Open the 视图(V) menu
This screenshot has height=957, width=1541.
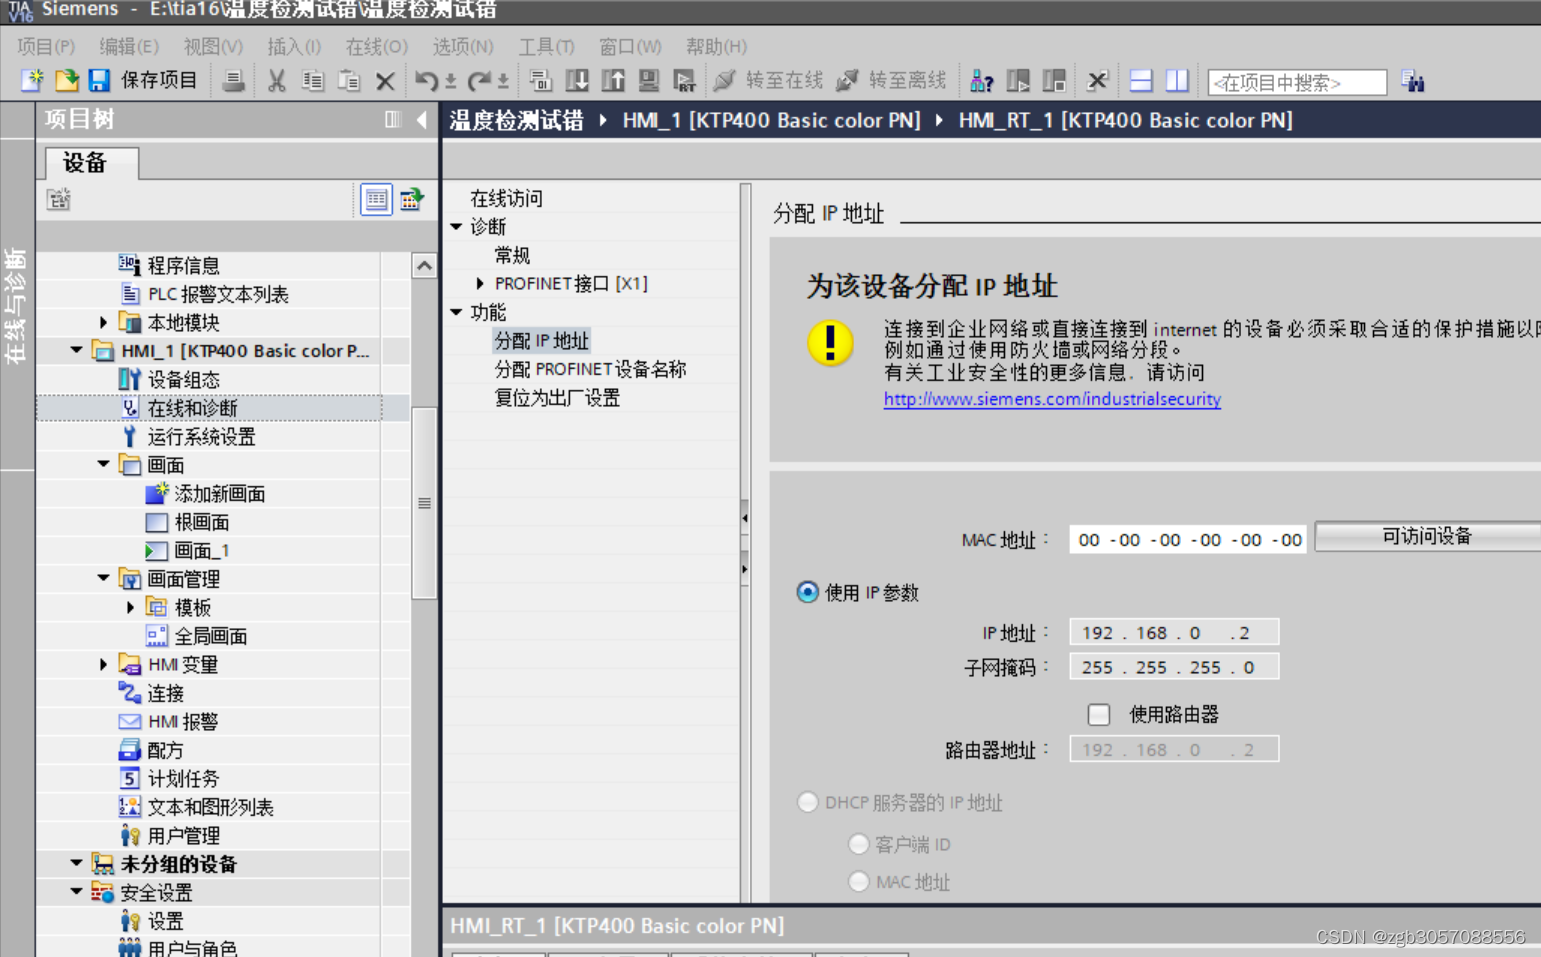pyautogui.click(x=213, y=47)
